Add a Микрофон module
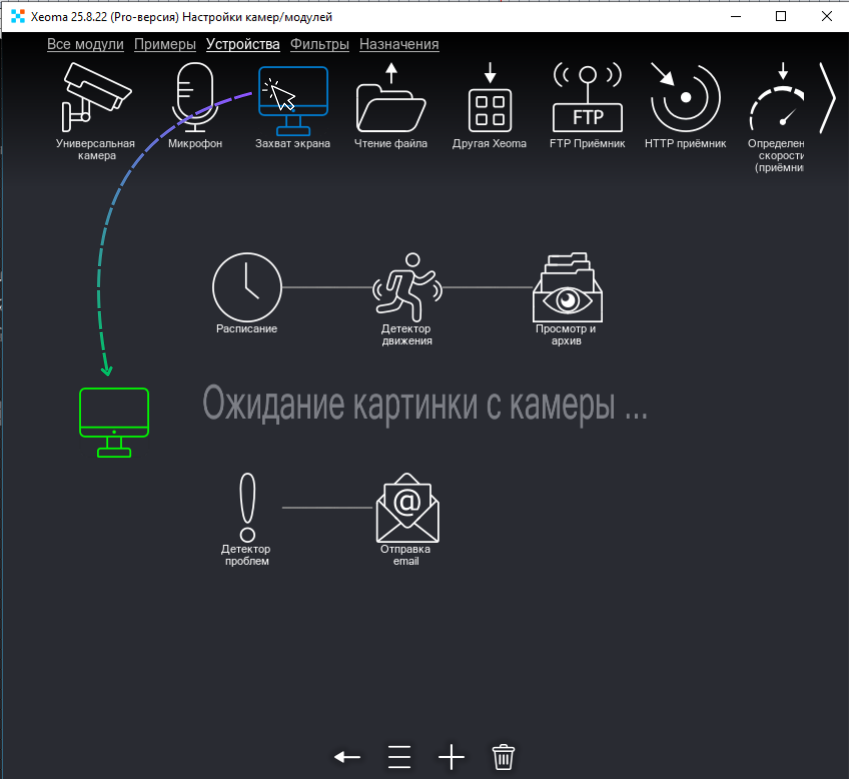 (x=193, y=95)
